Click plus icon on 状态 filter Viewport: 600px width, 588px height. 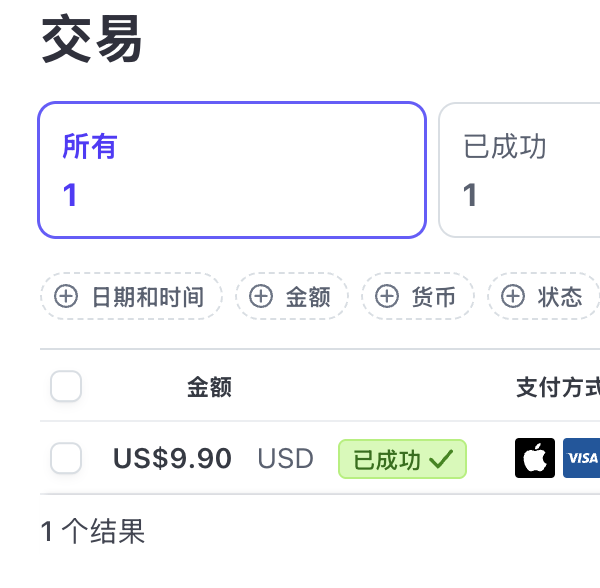513,296
